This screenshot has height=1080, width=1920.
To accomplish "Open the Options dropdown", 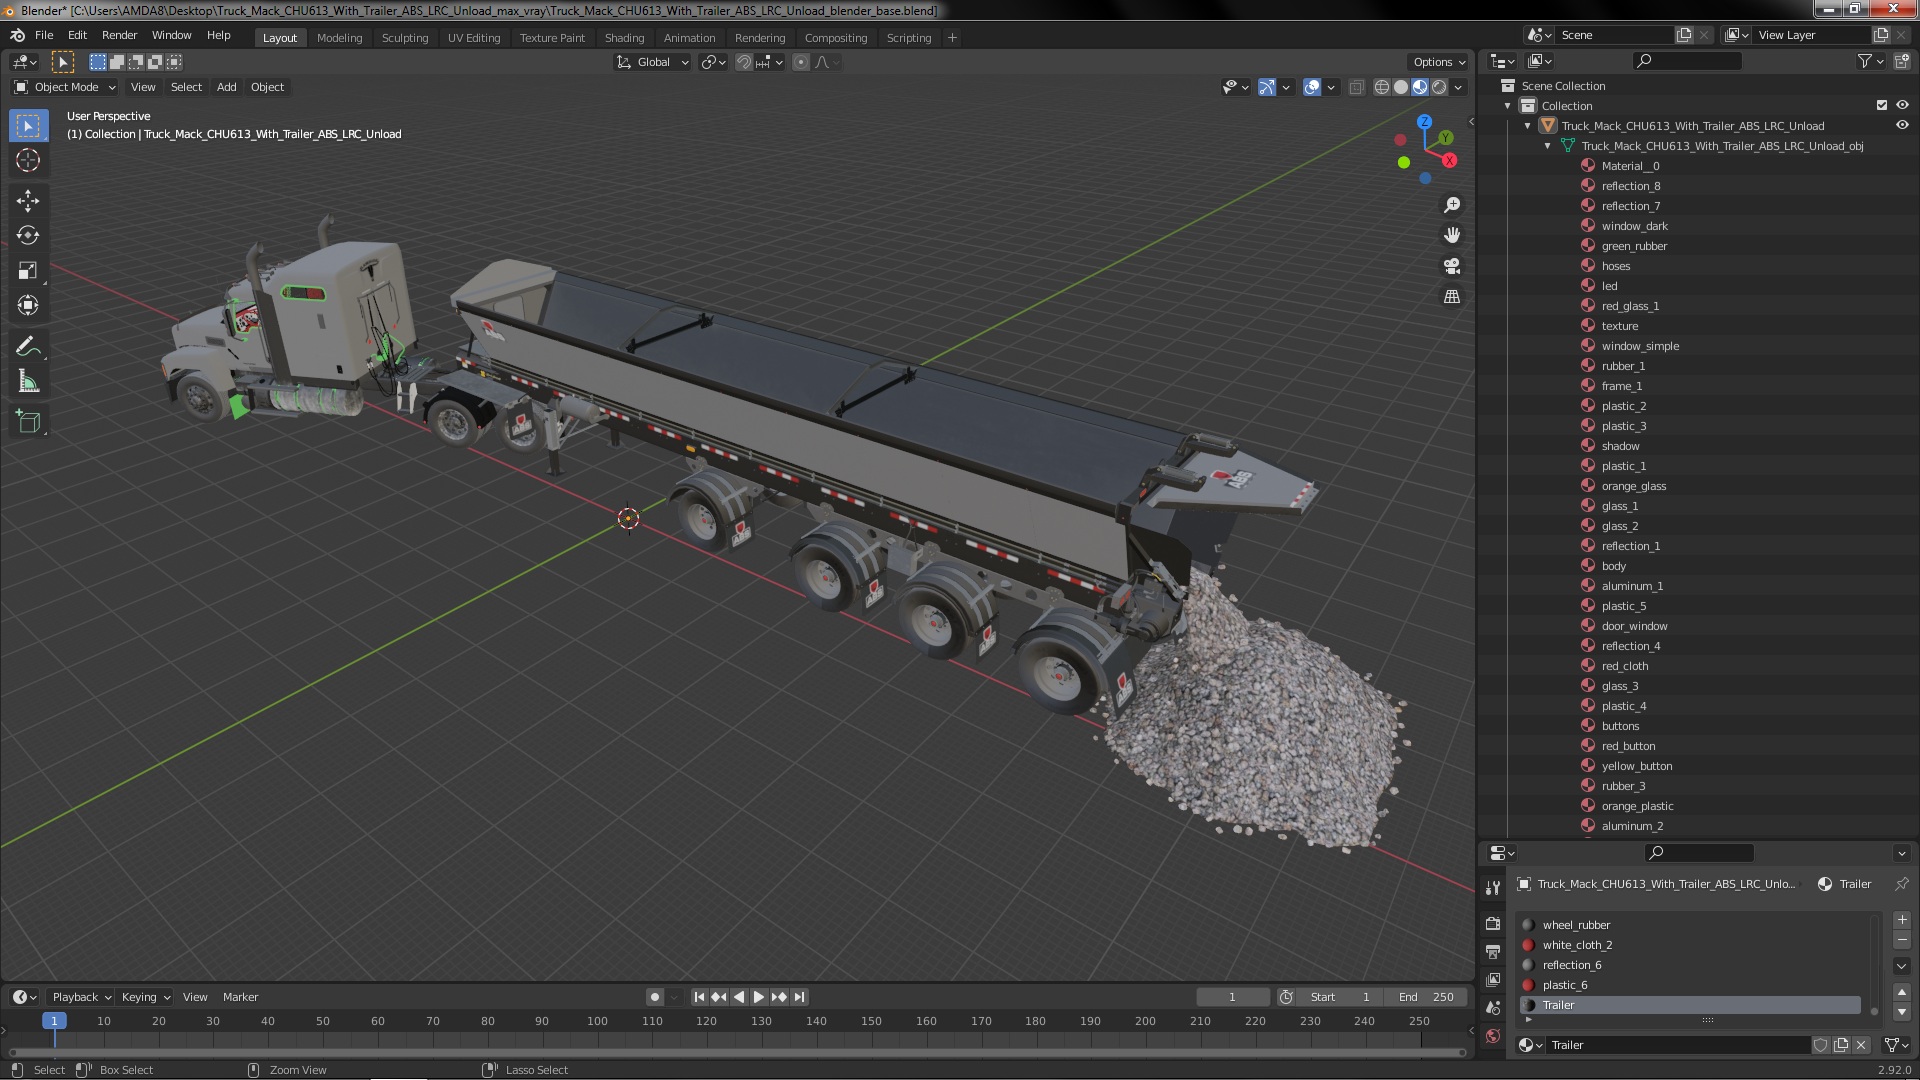I will point(1439,62).
